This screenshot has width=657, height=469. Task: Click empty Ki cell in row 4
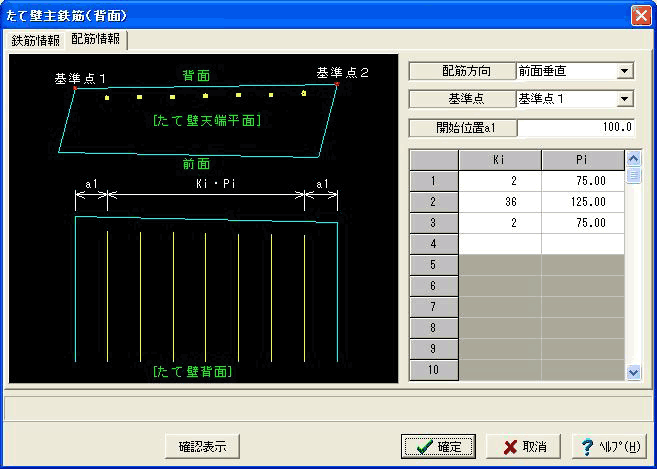[500, 244]
